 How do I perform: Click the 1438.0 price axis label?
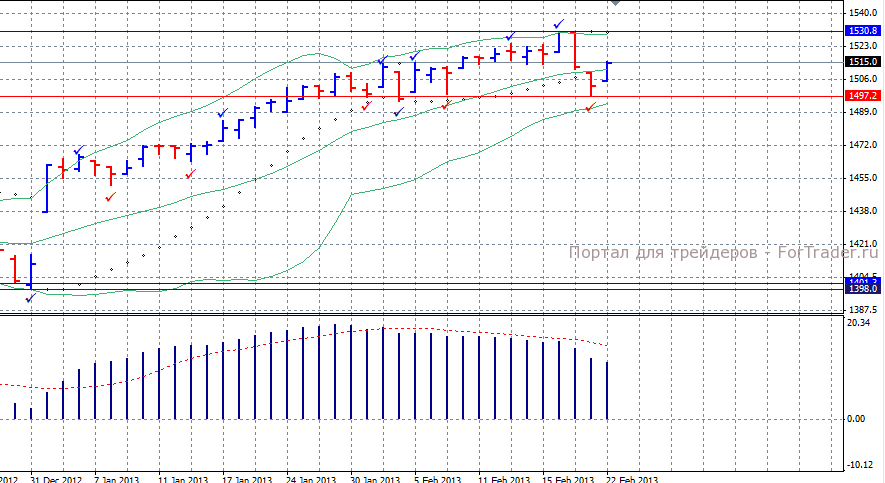[x=864, y=210]
